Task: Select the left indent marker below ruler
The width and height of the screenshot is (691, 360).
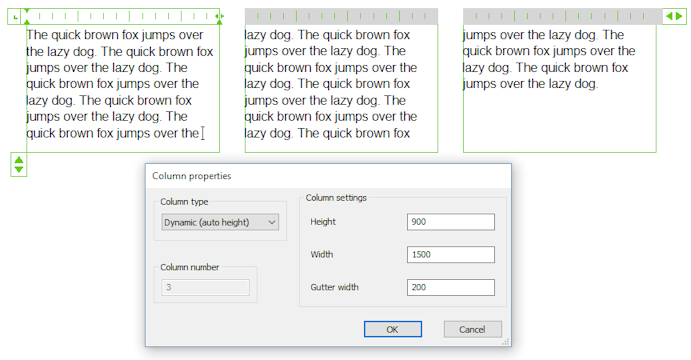Action: tap(27, 22)
